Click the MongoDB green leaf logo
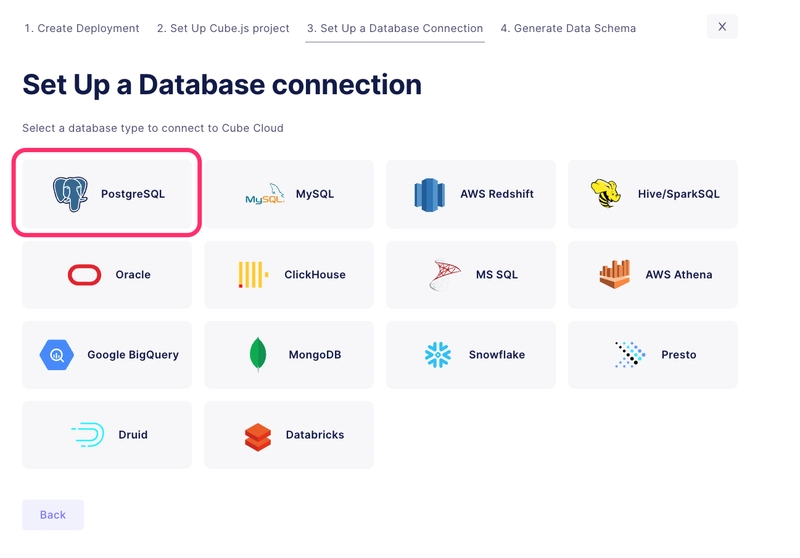Image resolution: width=800 pixels, height=558 pixels. 258,354
